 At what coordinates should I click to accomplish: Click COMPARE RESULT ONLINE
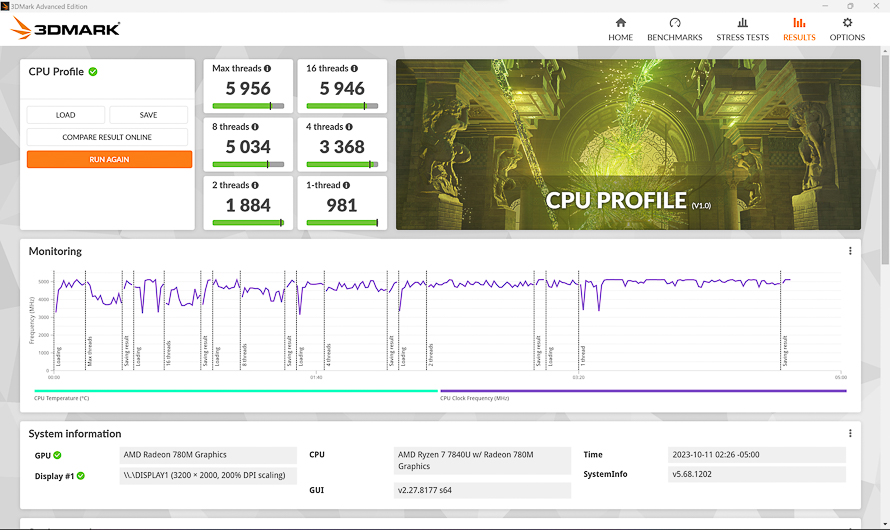(107, 137)
